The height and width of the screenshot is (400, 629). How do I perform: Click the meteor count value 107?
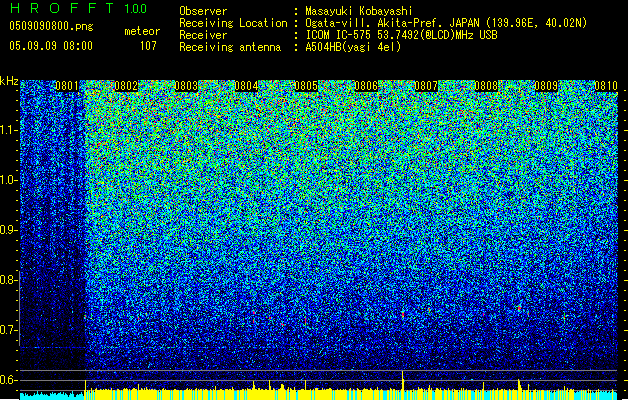[148, 46]
